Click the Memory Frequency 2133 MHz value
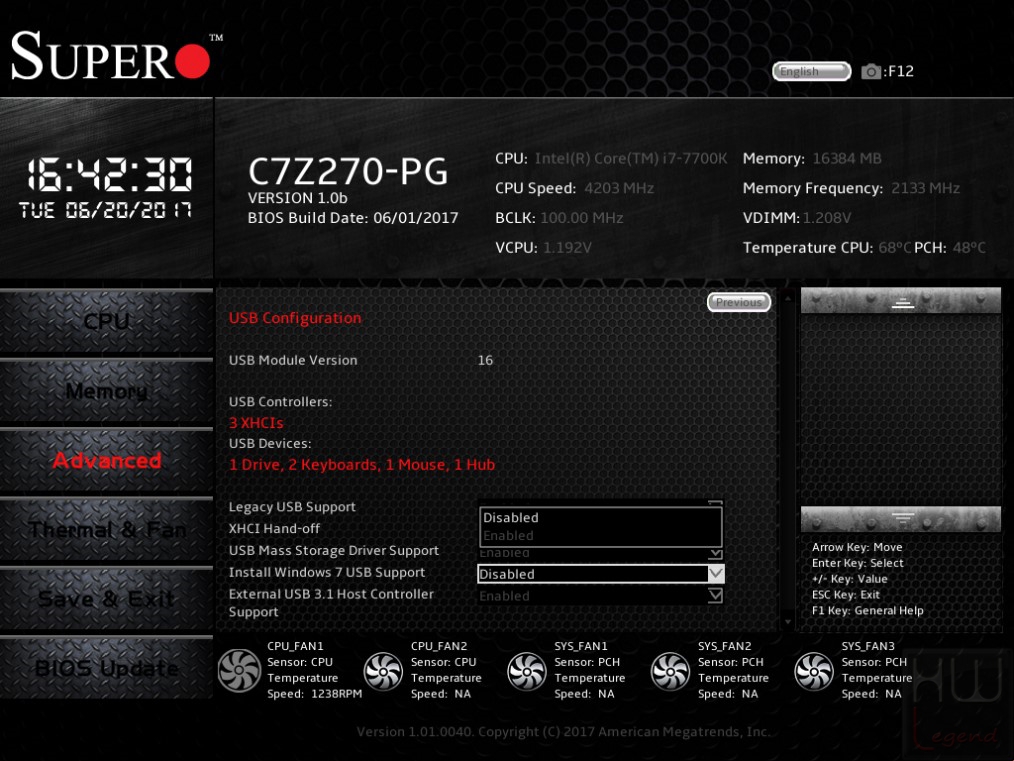The height and width of the screenshot is (761, 1014). [925, 188]
